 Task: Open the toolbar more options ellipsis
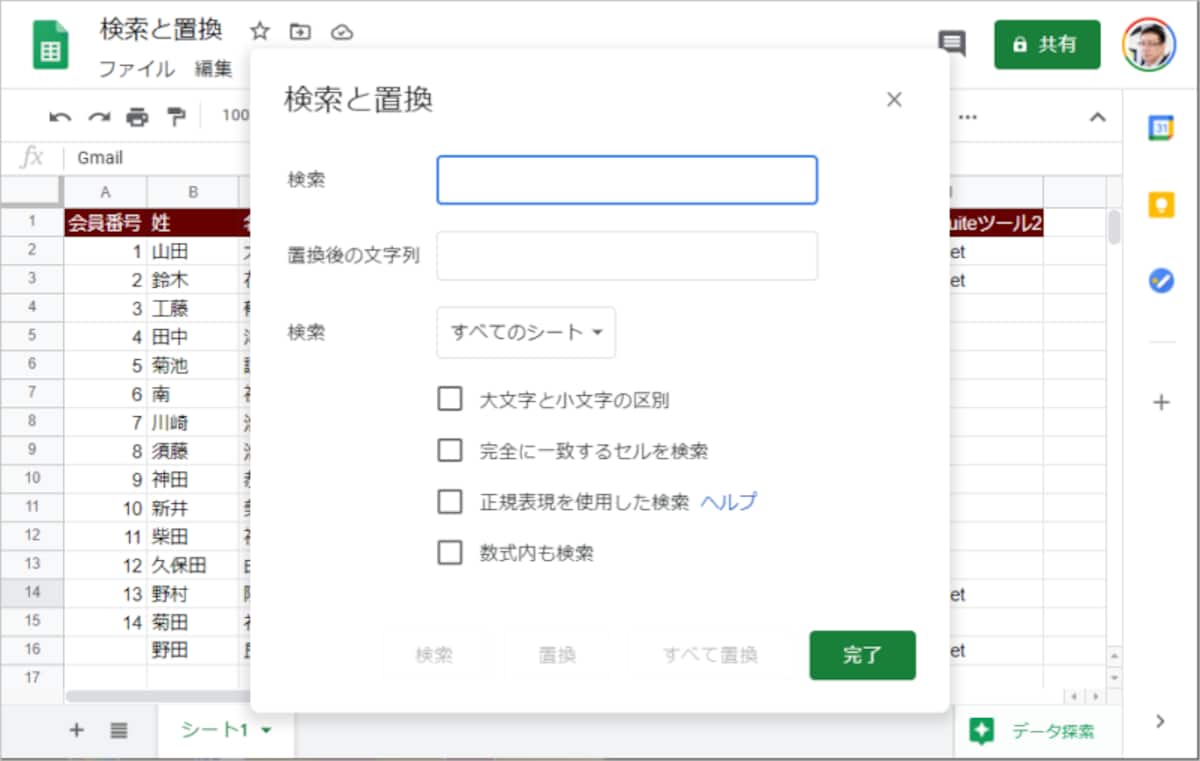[967, 117]
